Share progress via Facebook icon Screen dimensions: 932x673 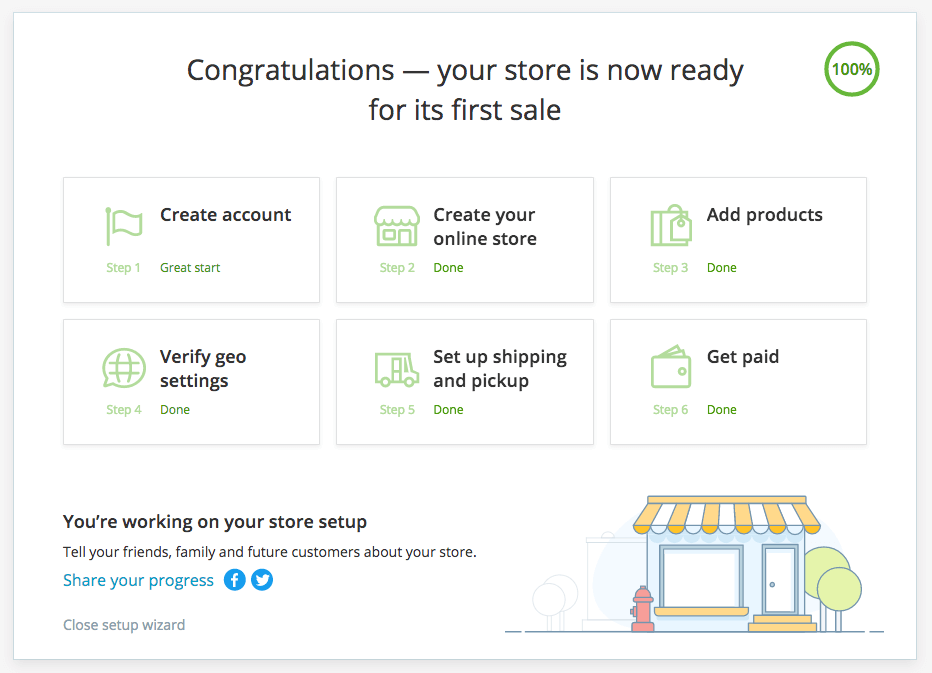pos(235,580)
